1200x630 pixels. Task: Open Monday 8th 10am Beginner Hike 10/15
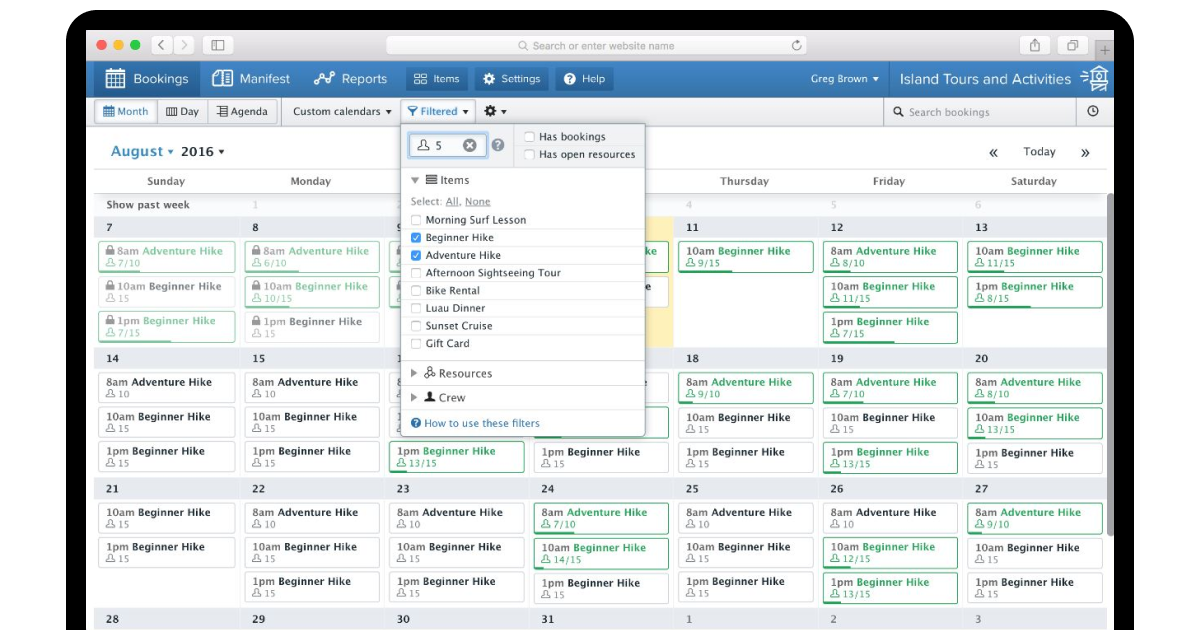pyautogui.click(x=312, y=292)
